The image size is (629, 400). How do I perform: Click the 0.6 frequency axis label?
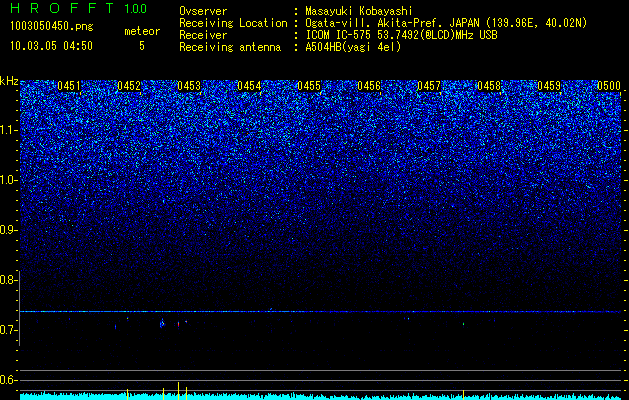pos(8,380)
